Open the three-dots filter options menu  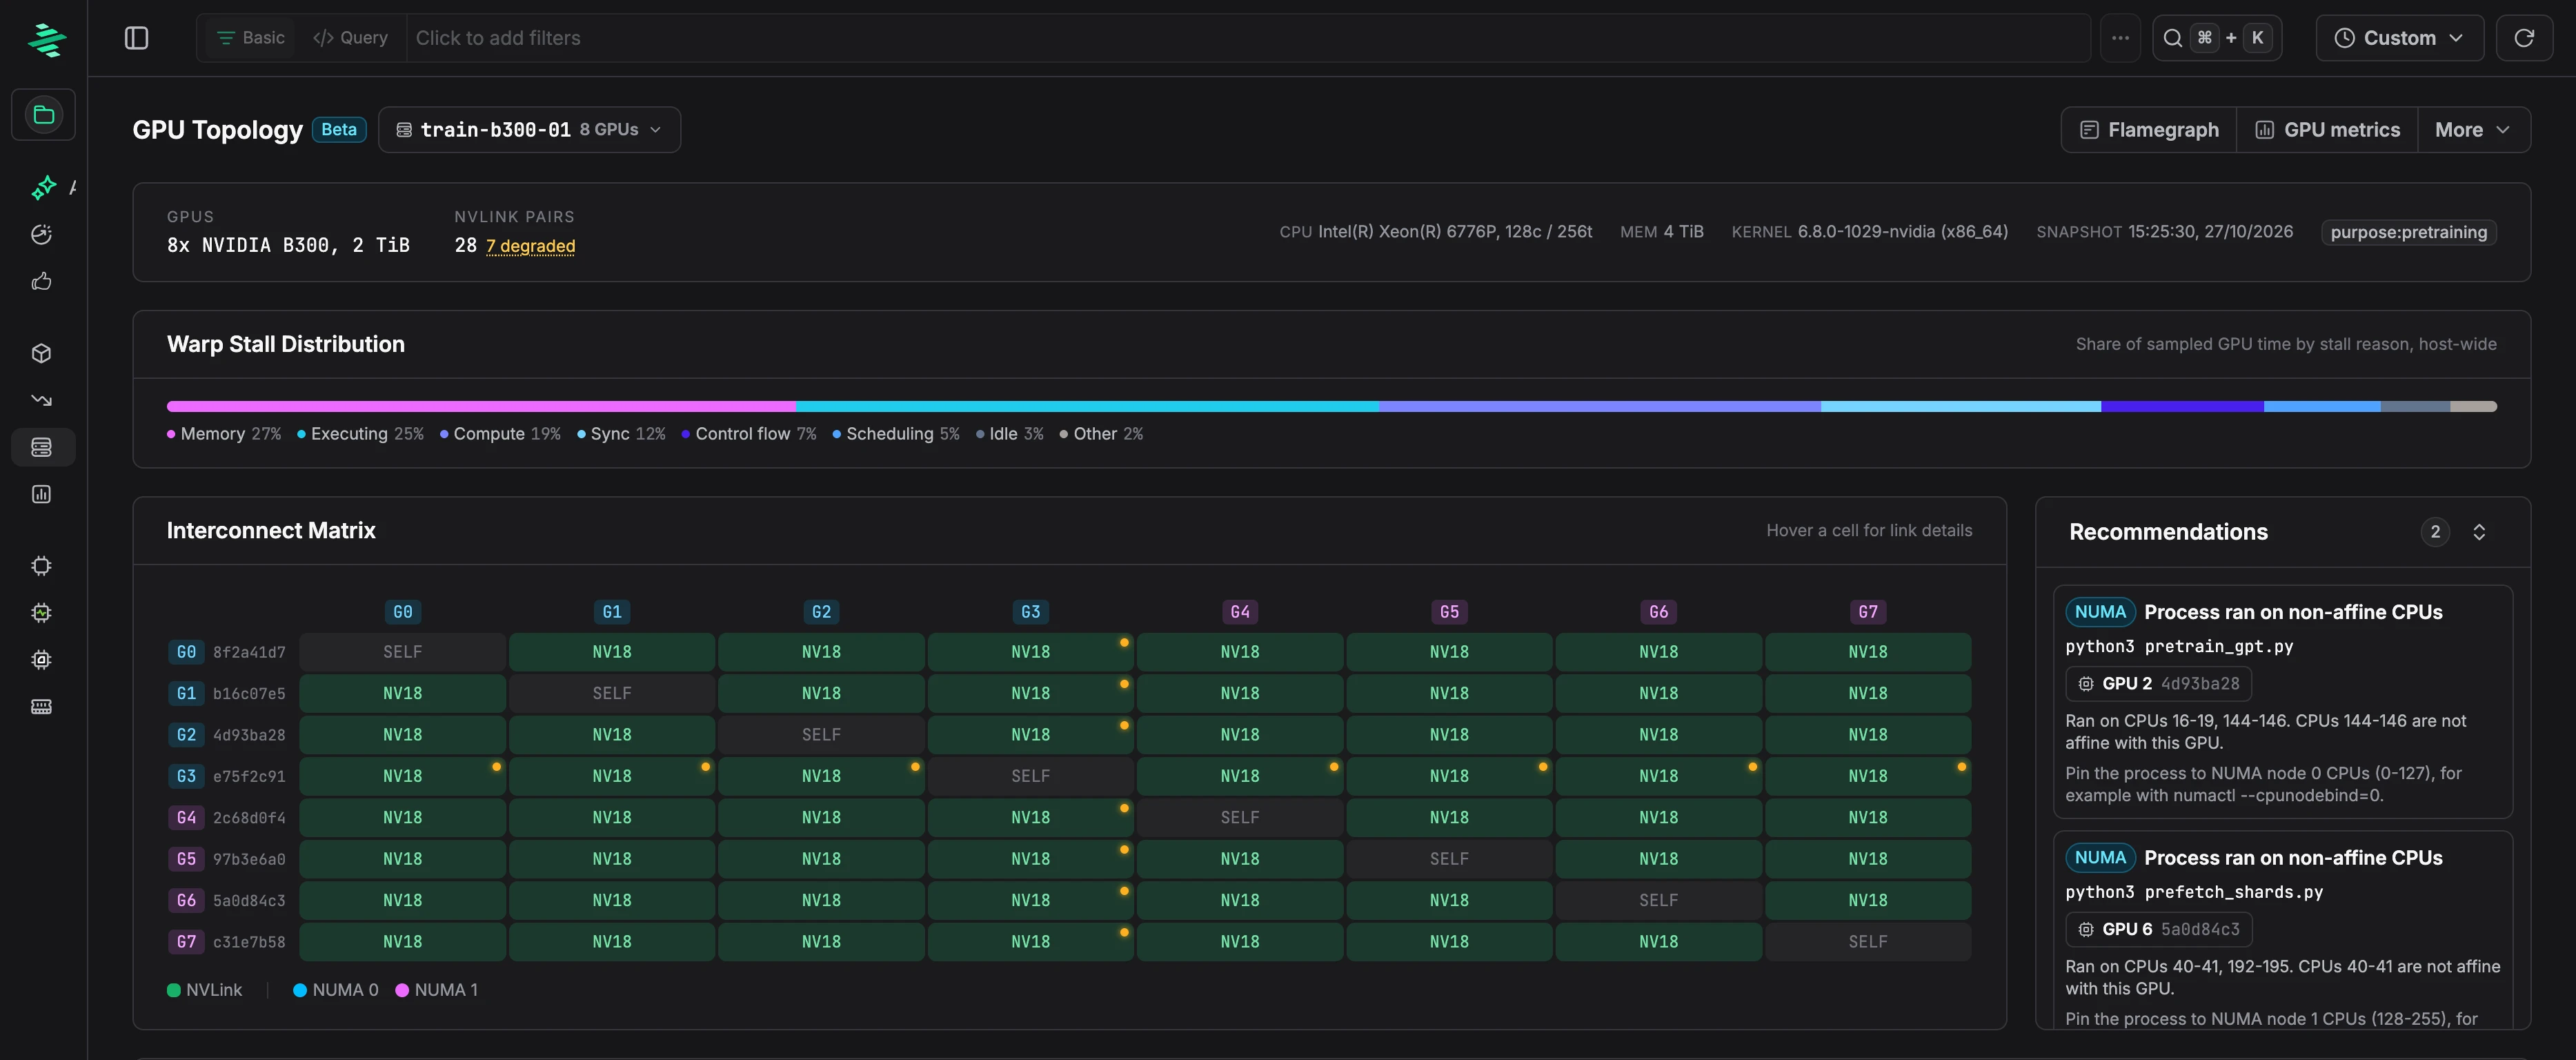coord(2120,38)
